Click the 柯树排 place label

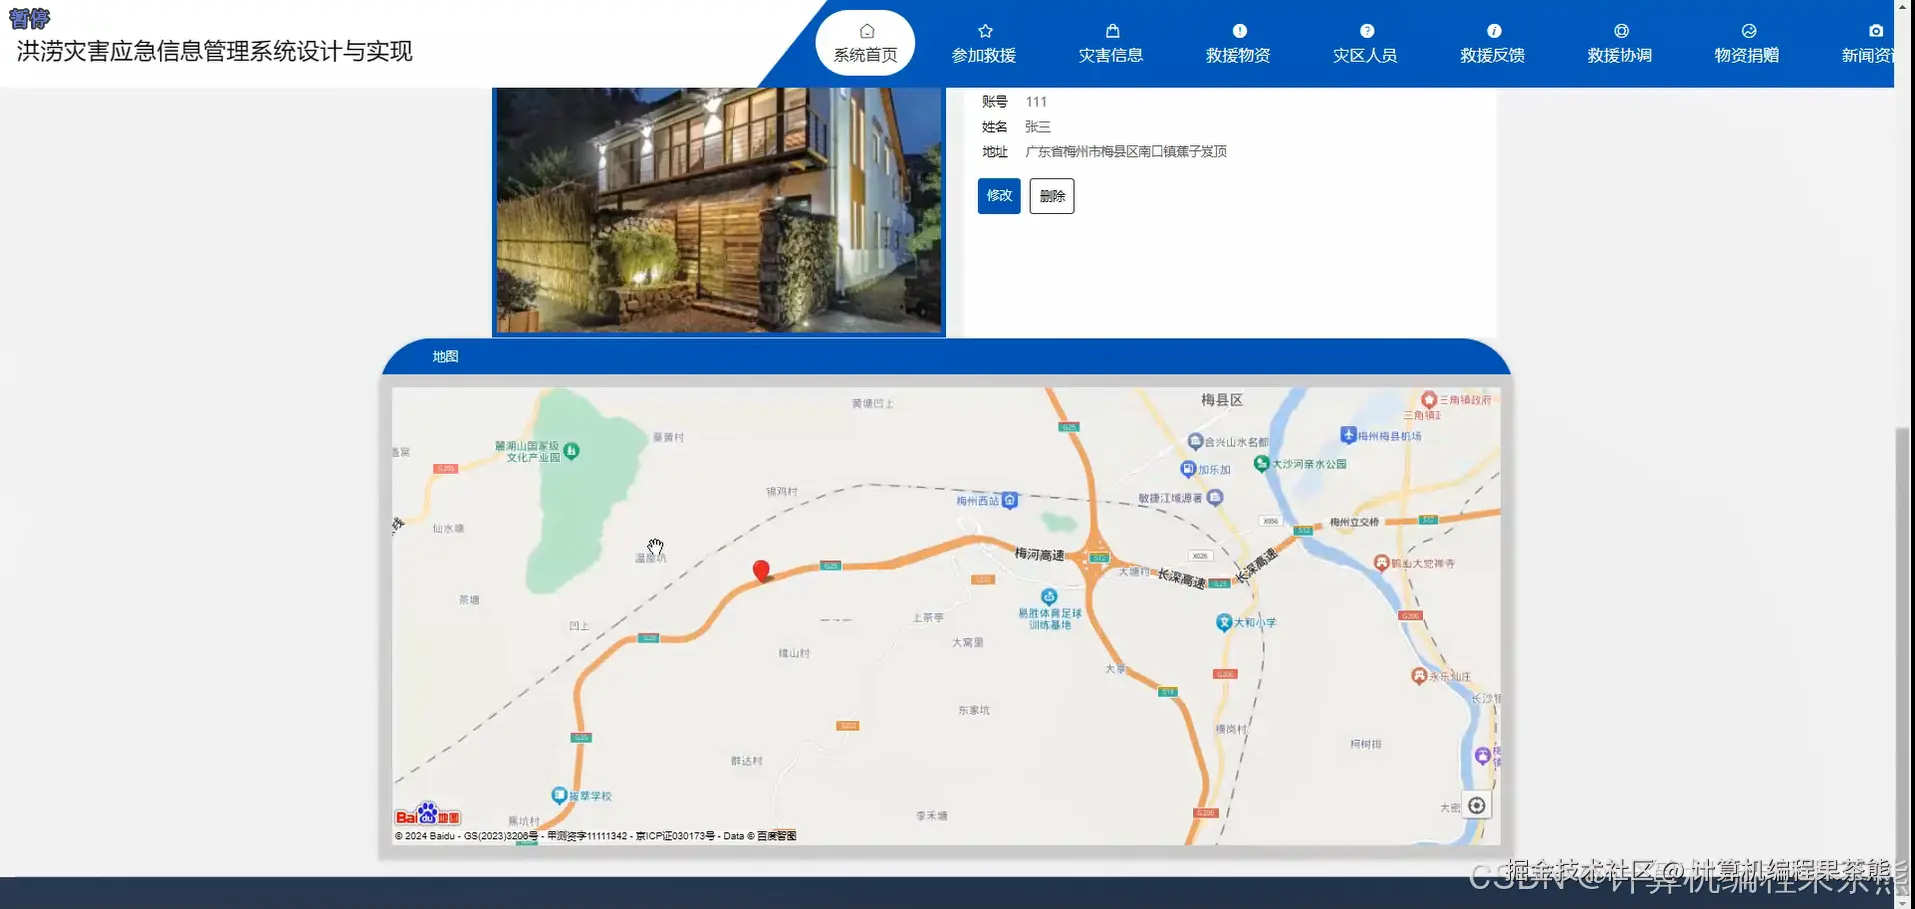1366,744
